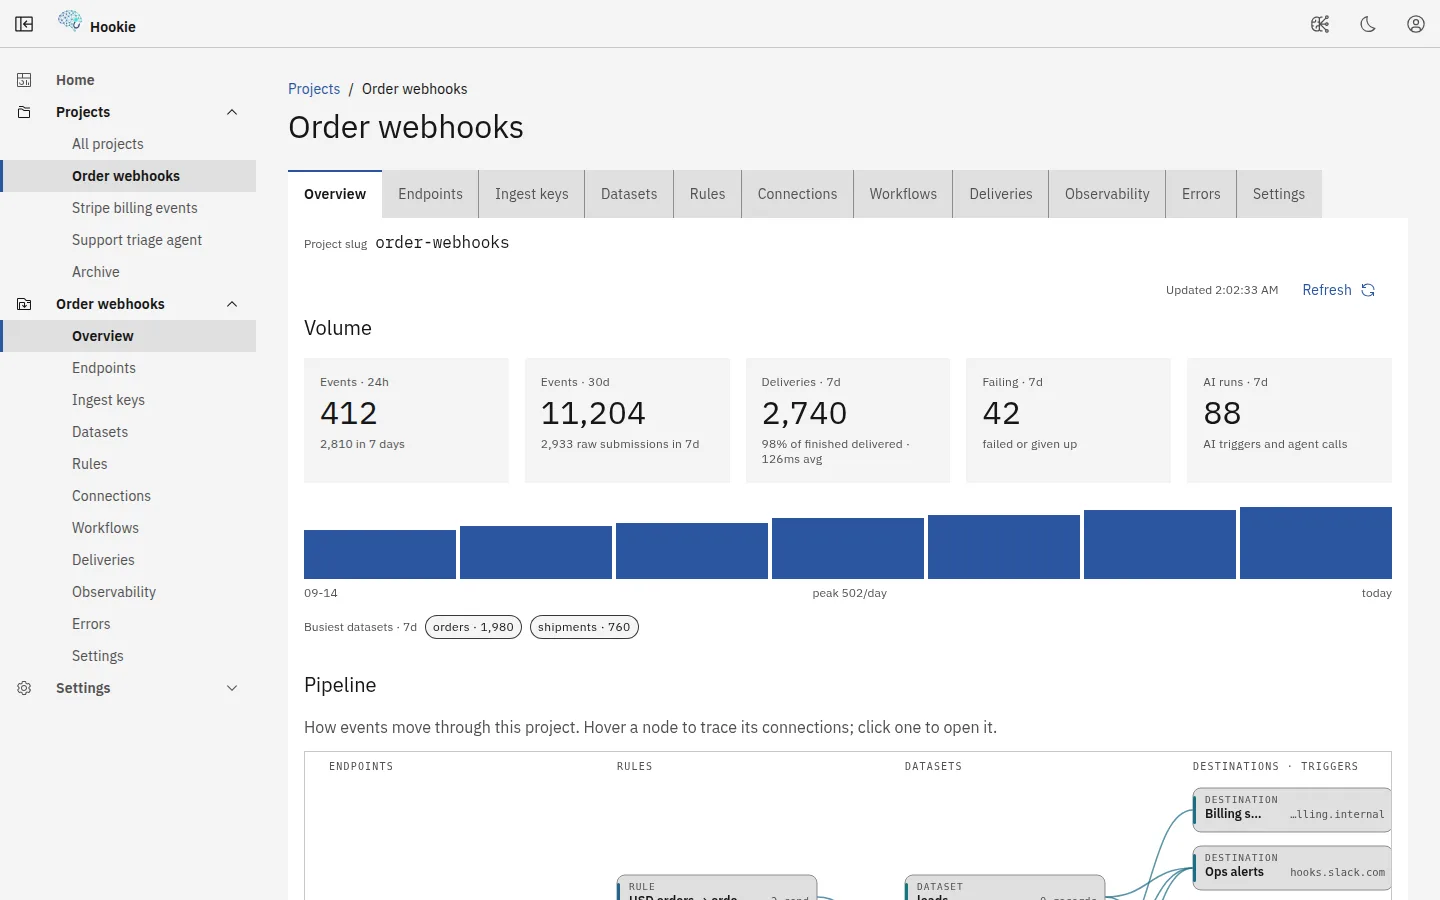The image size is (1440, 900).
Task: Switch to the Endpoints tab
Action: [x=430, y=194]
